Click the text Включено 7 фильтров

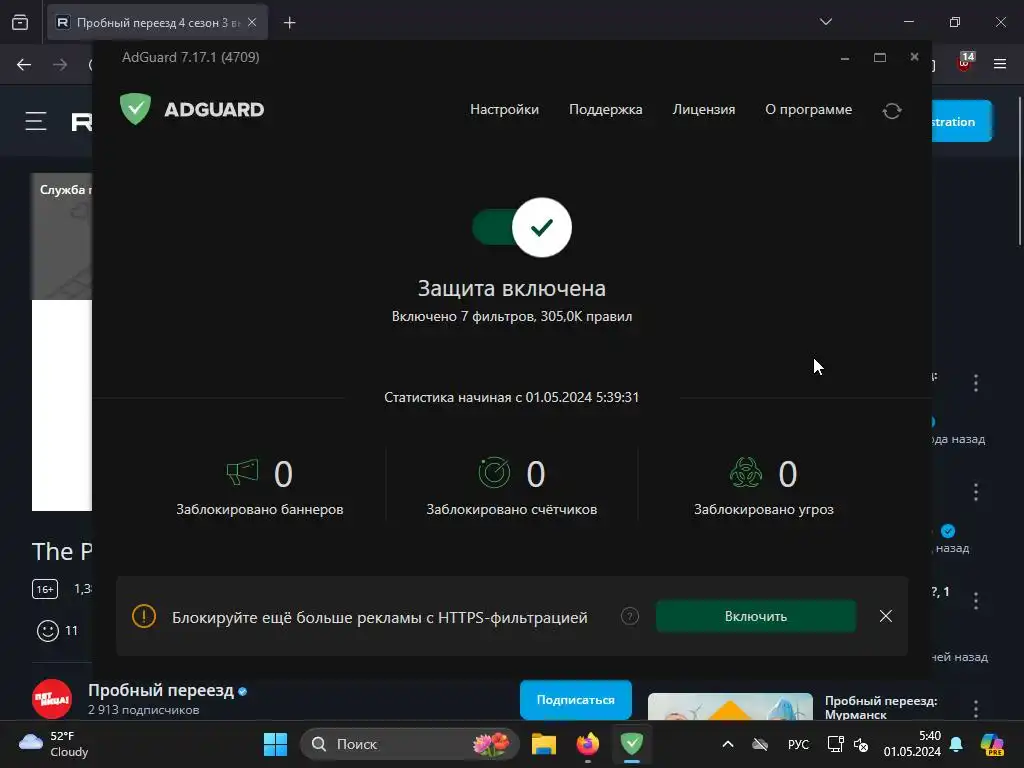pos(463,316)
